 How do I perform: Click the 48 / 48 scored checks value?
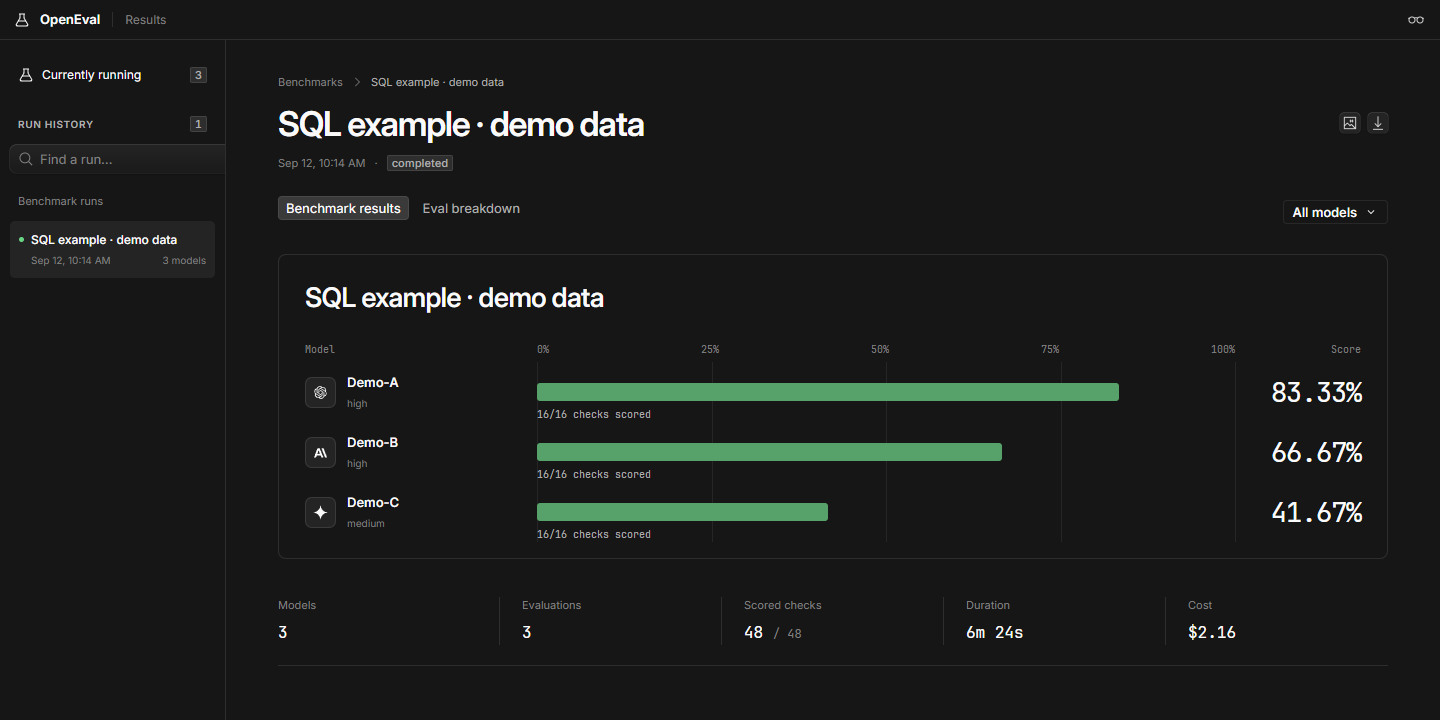click(x=773, y=632)
